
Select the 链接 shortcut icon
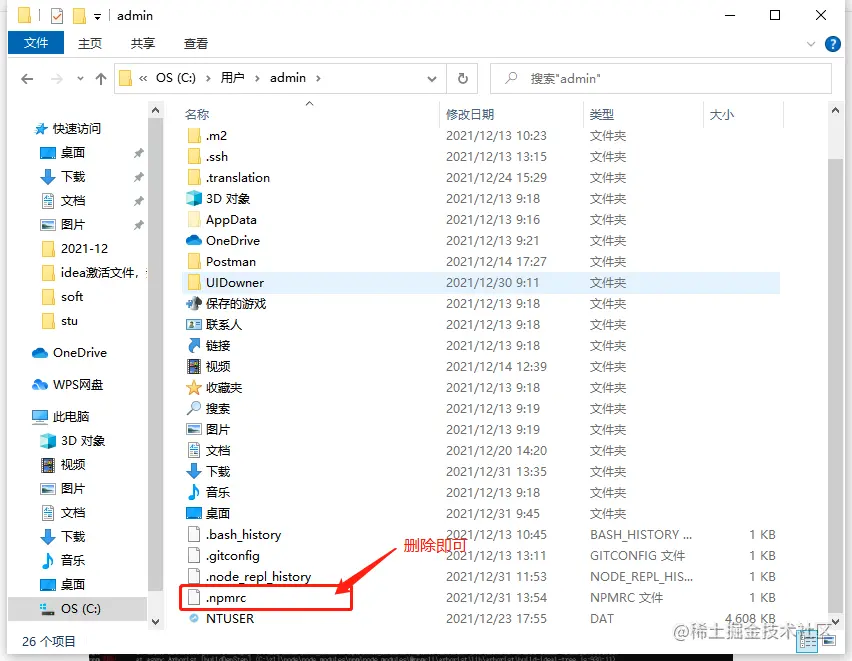pos(194,346)
